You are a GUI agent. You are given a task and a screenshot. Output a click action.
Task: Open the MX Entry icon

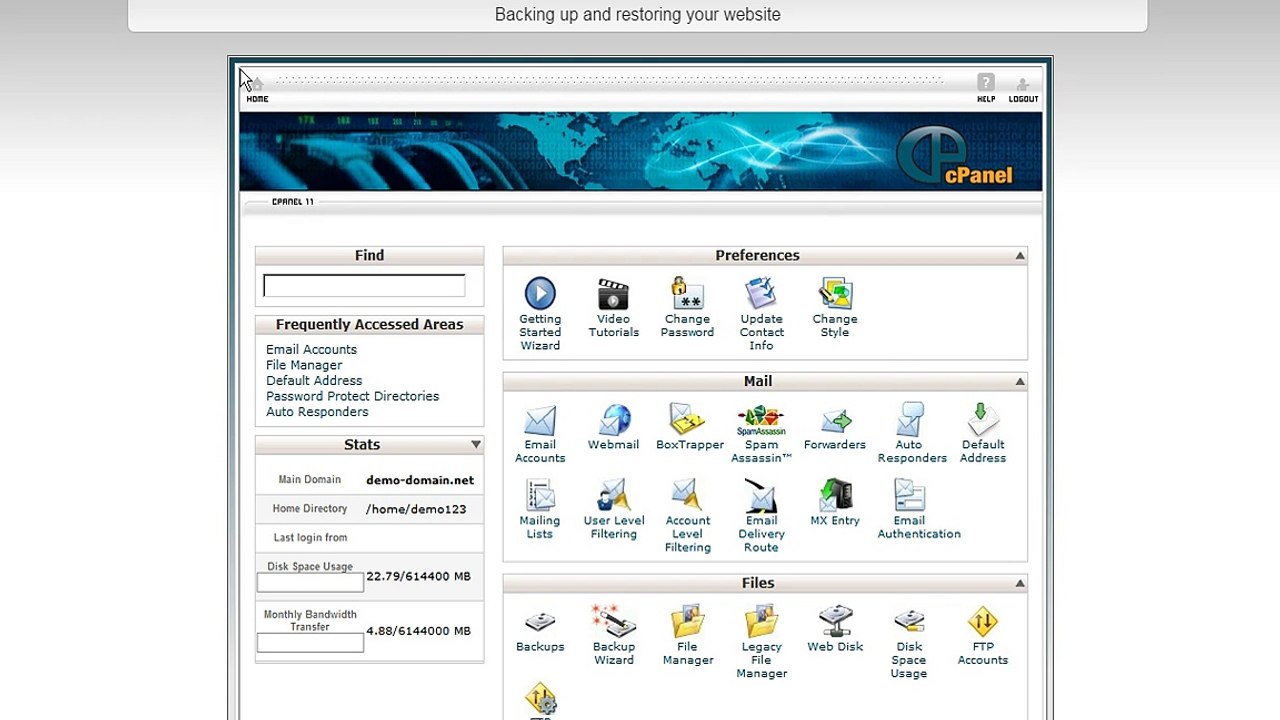point(835,496)
